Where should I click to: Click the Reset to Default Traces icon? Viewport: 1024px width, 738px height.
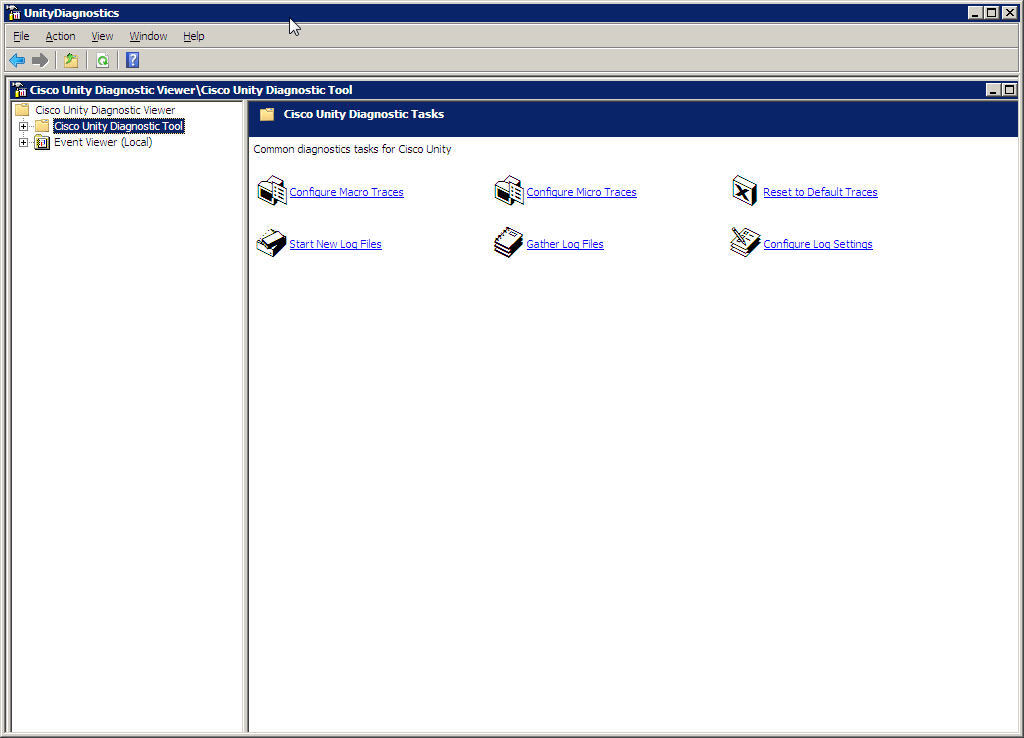pos(744,190)
